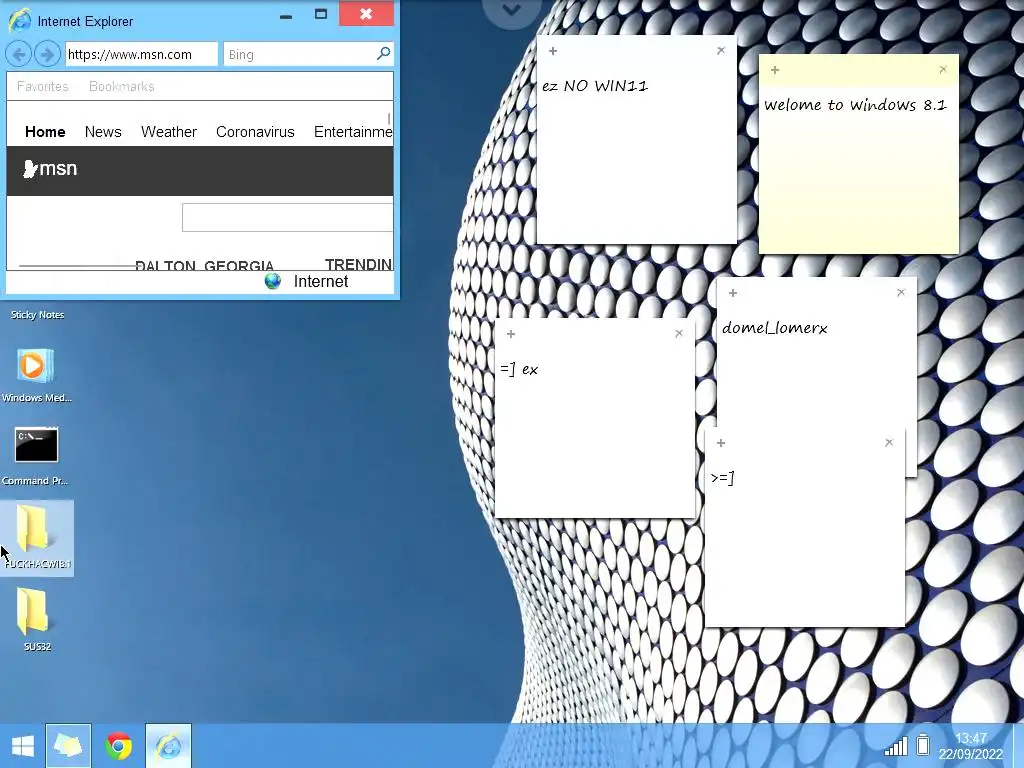Select the Home tab on MSN
1024x768 pixels.
click(x=45, y=132)
